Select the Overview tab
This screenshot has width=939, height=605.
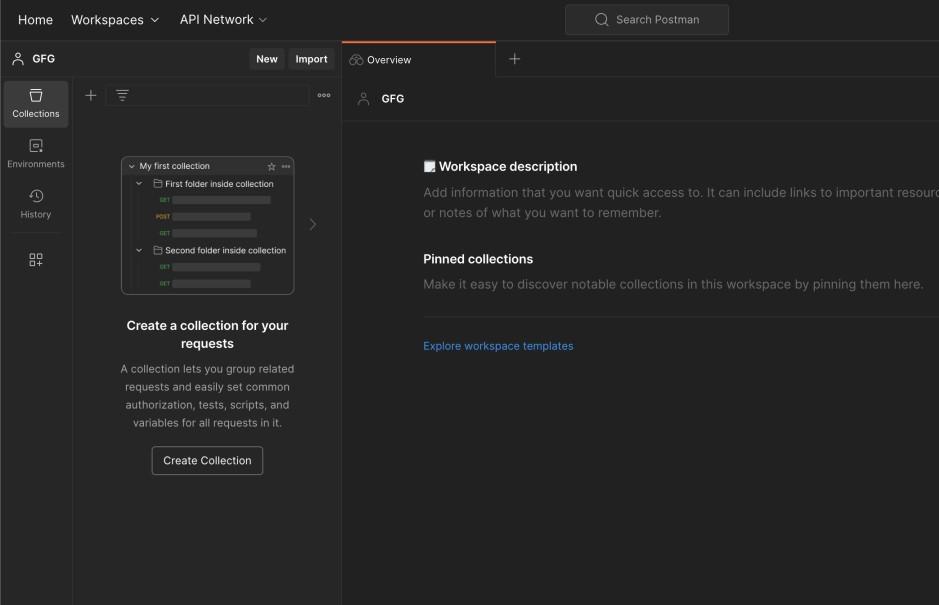[x=388, y=60]
